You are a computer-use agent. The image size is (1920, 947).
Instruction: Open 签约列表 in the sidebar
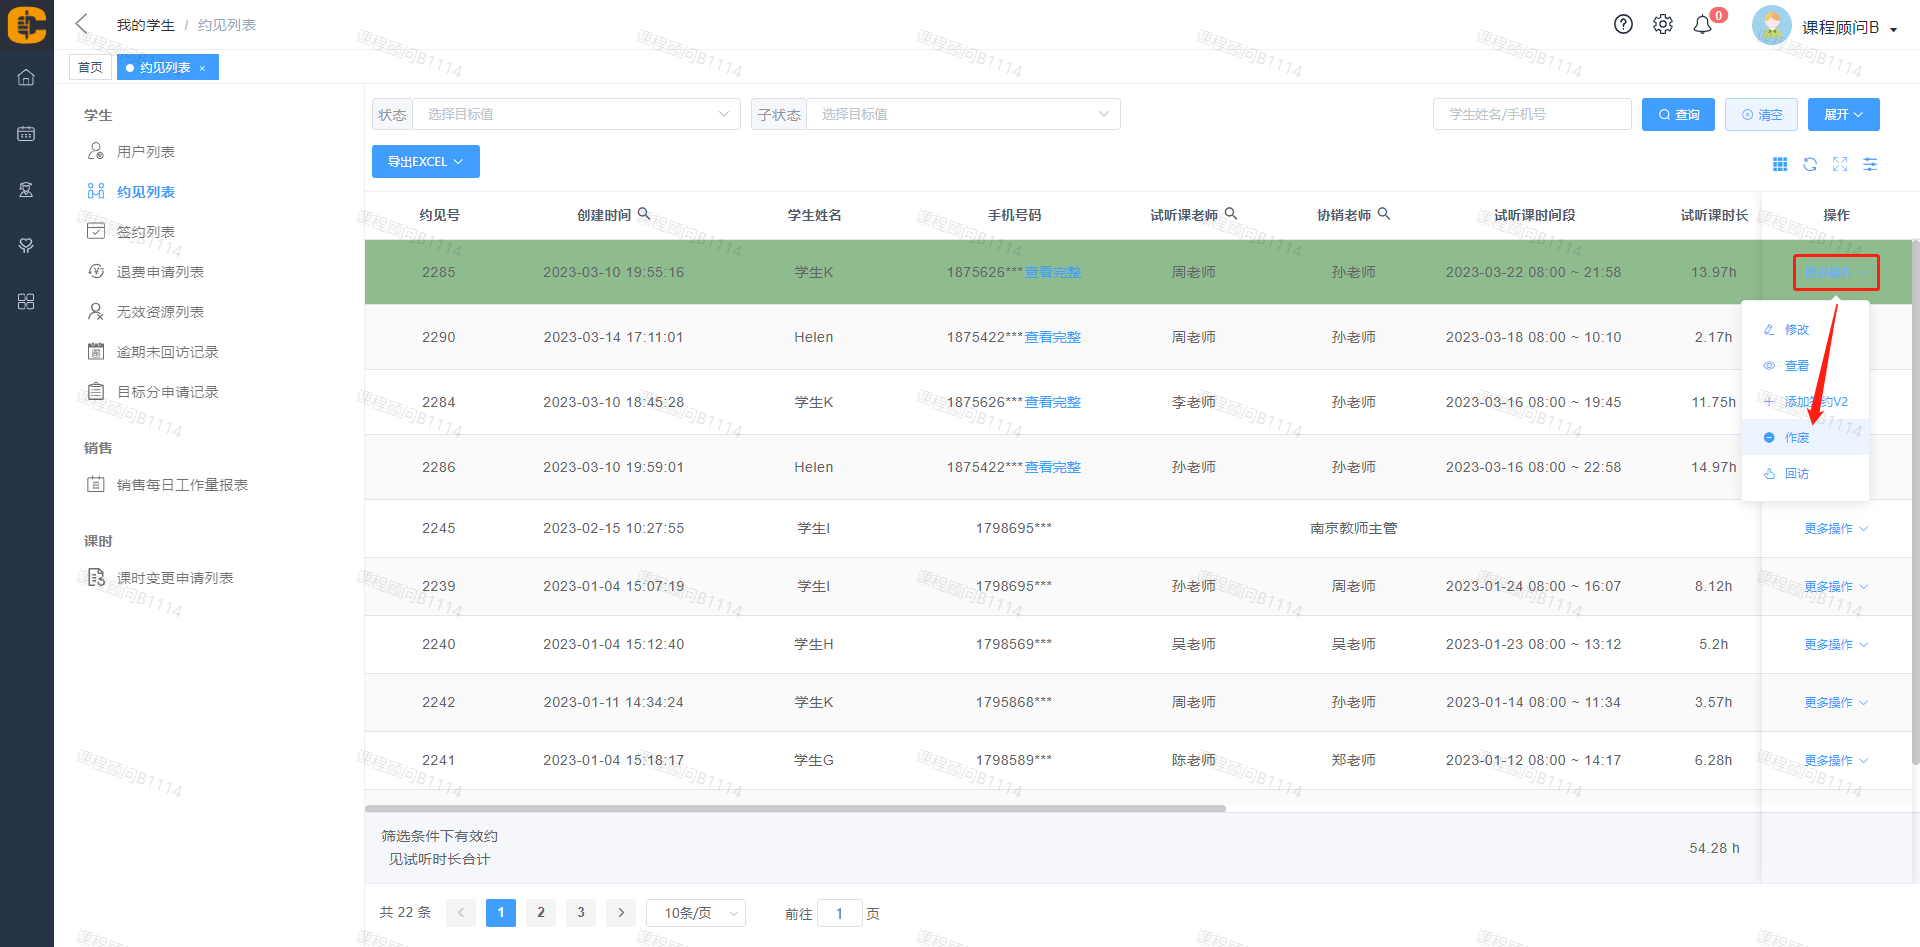pos(146,232)
